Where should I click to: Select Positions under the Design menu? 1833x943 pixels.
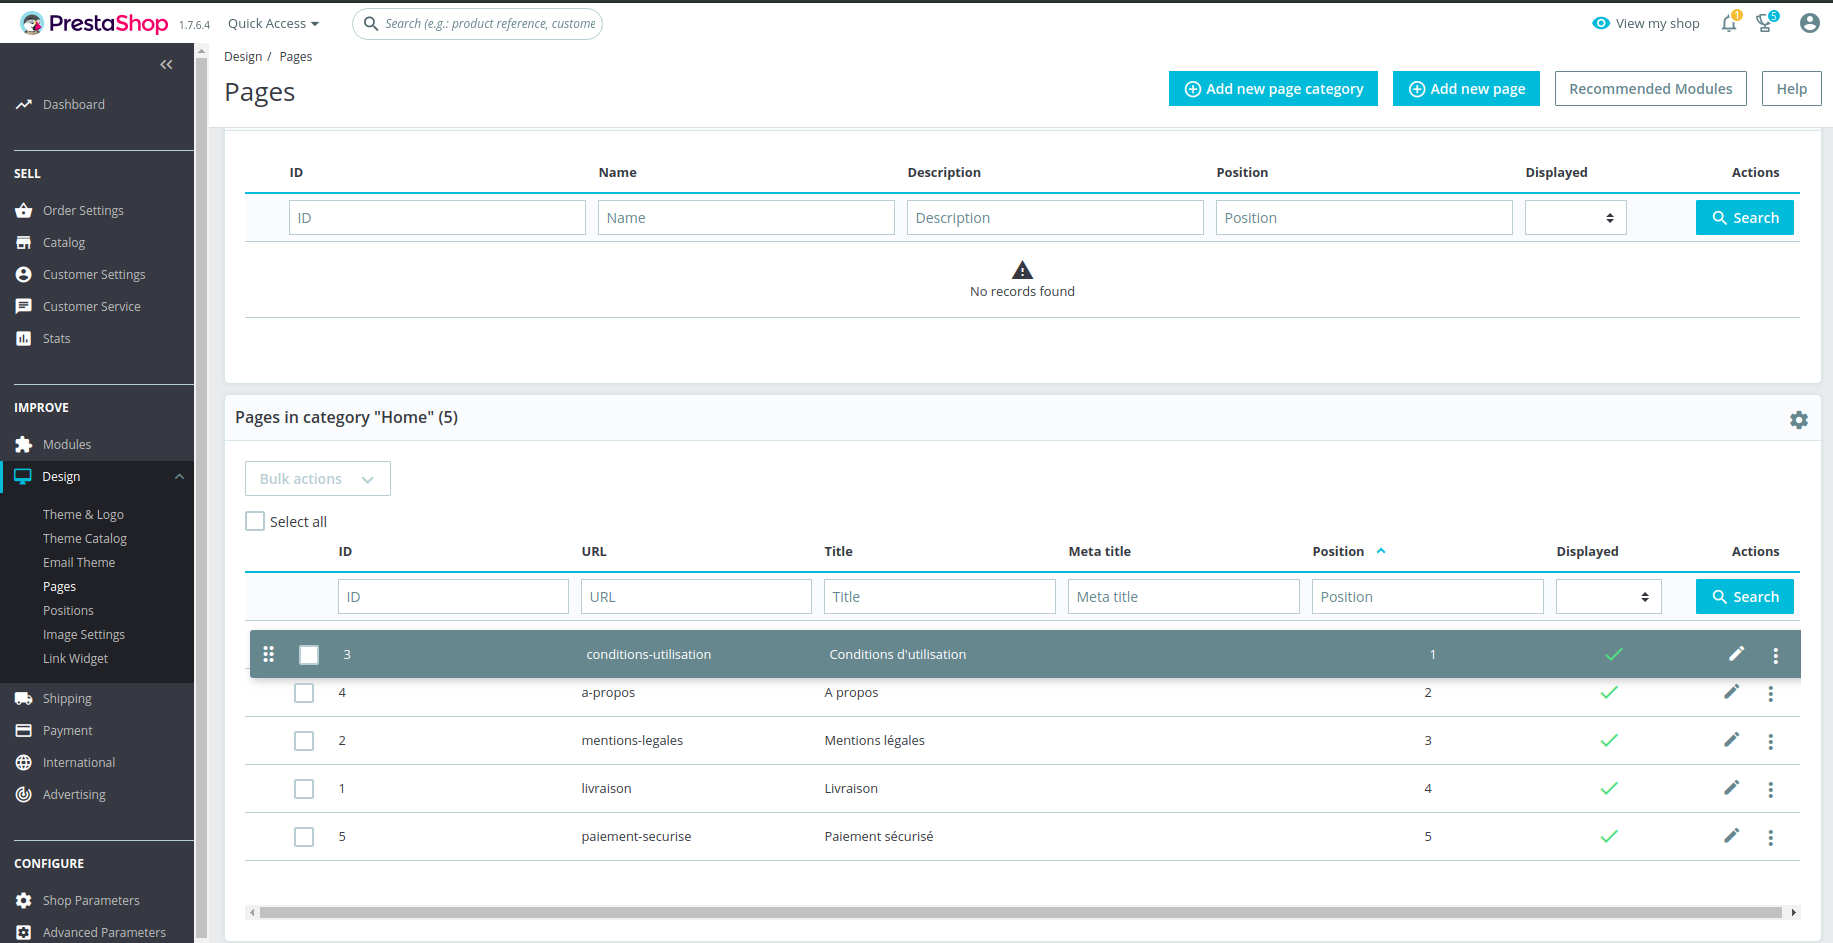pyautogui.click(x=68, y=610)
